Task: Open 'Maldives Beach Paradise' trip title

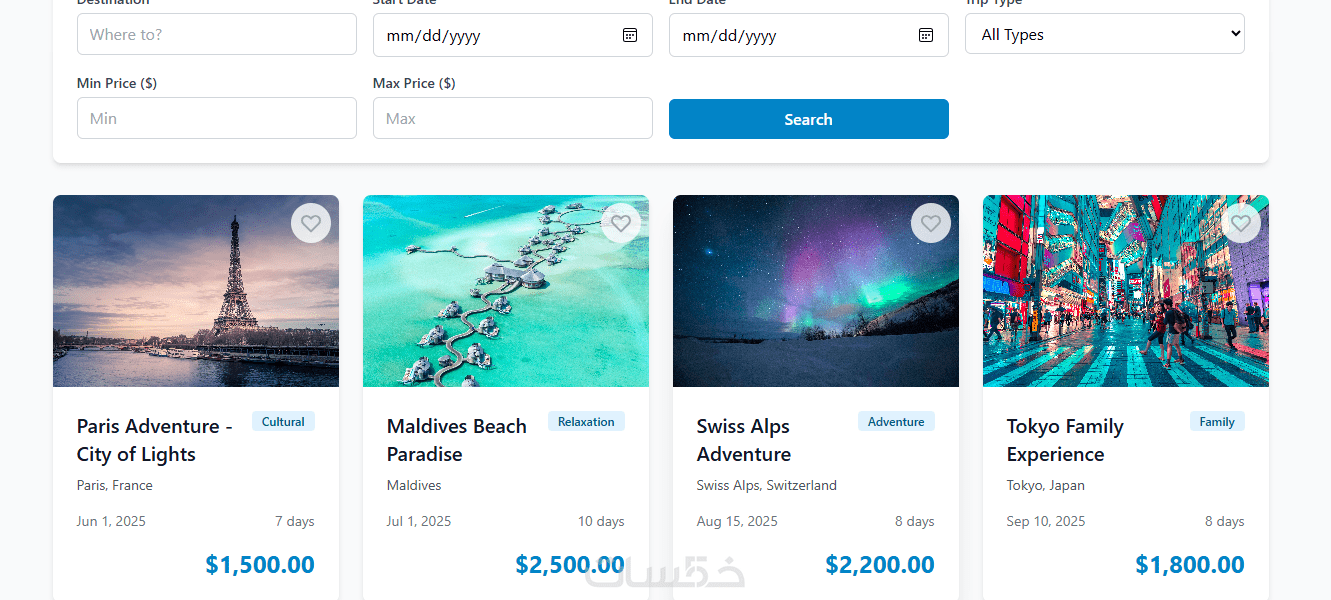Action: tap(456, 440)
